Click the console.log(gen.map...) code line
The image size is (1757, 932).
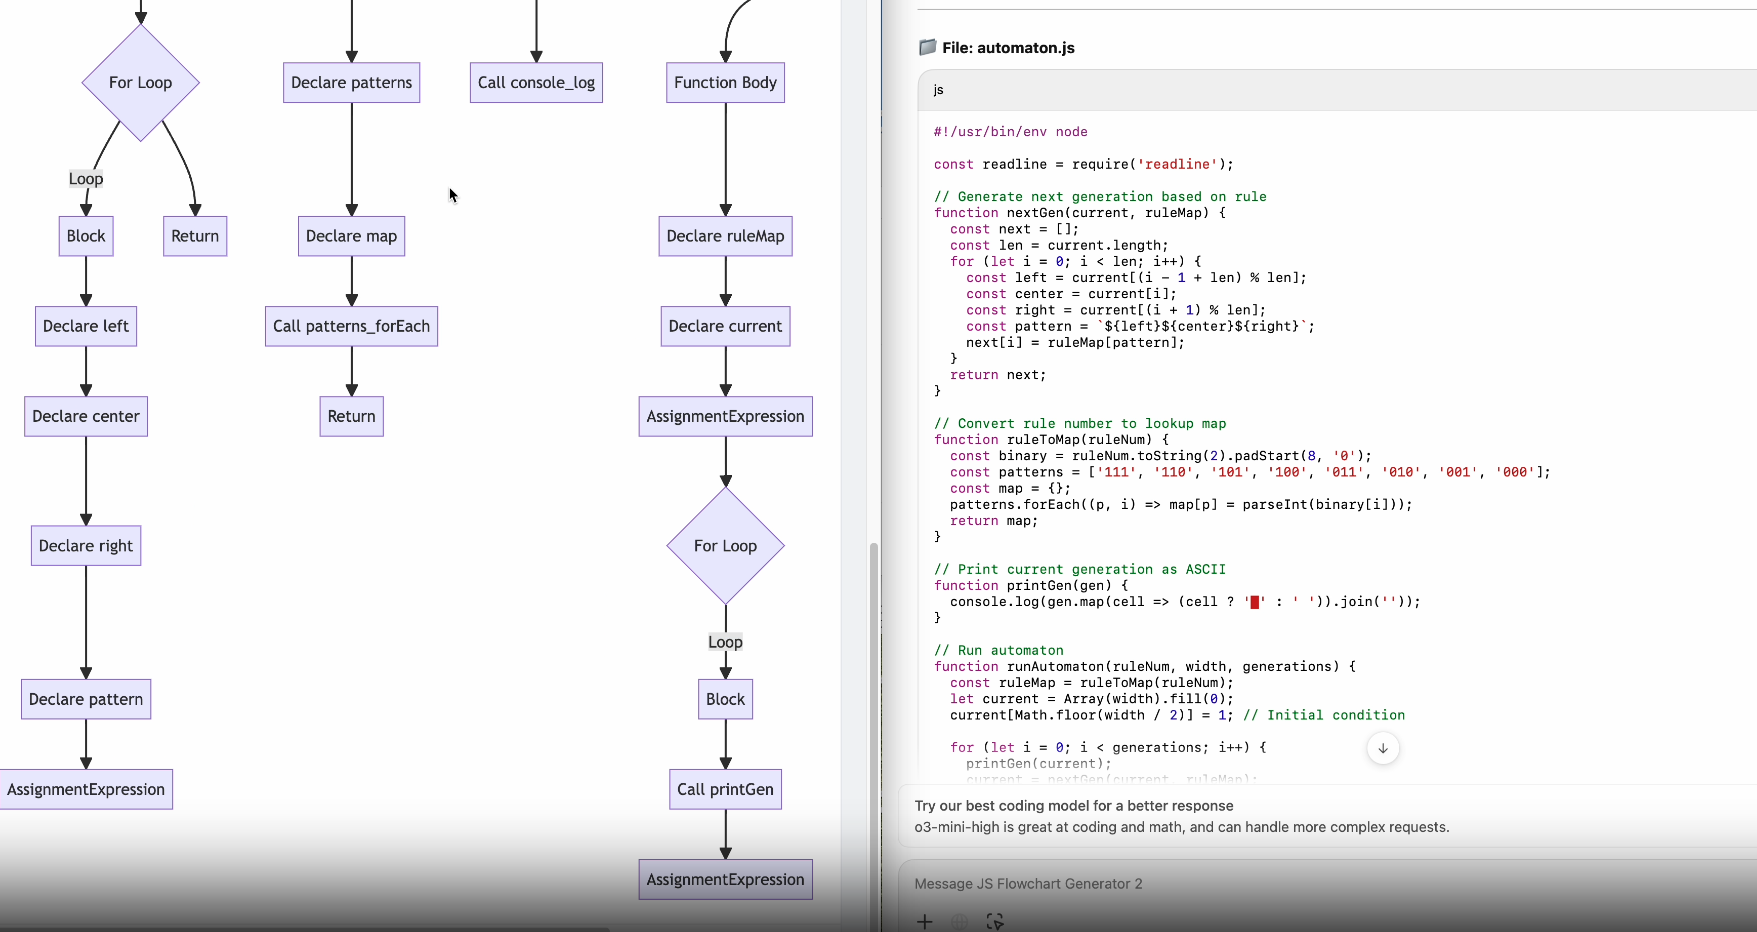coord(1185,602)
